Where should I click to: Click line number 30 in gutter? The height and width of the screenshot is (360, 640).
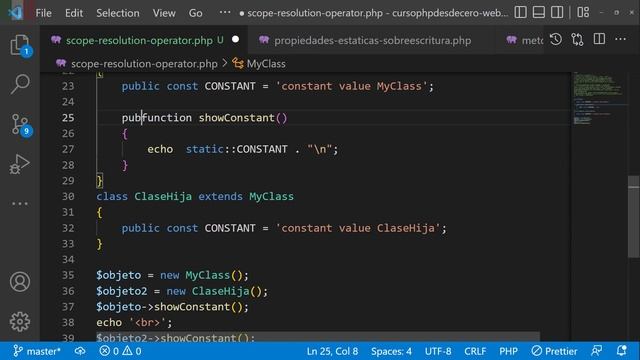click(x=68, y=196)
